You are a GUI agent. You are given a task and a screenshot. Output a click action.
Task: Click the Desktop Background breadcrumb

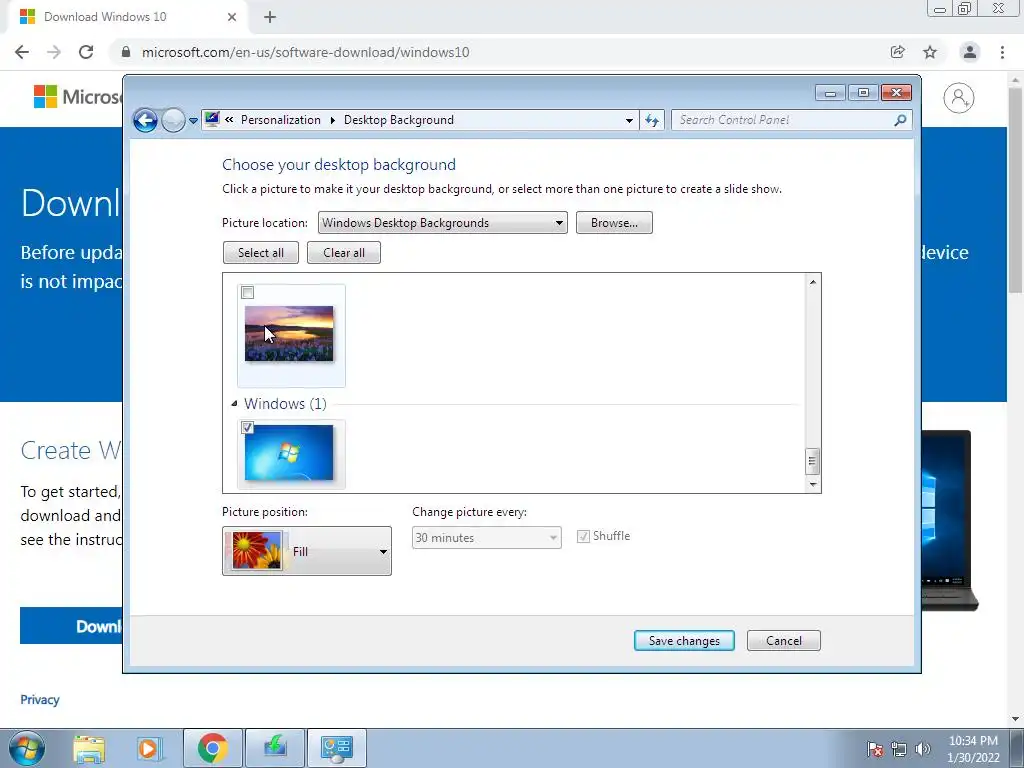(x=398, y=120)
